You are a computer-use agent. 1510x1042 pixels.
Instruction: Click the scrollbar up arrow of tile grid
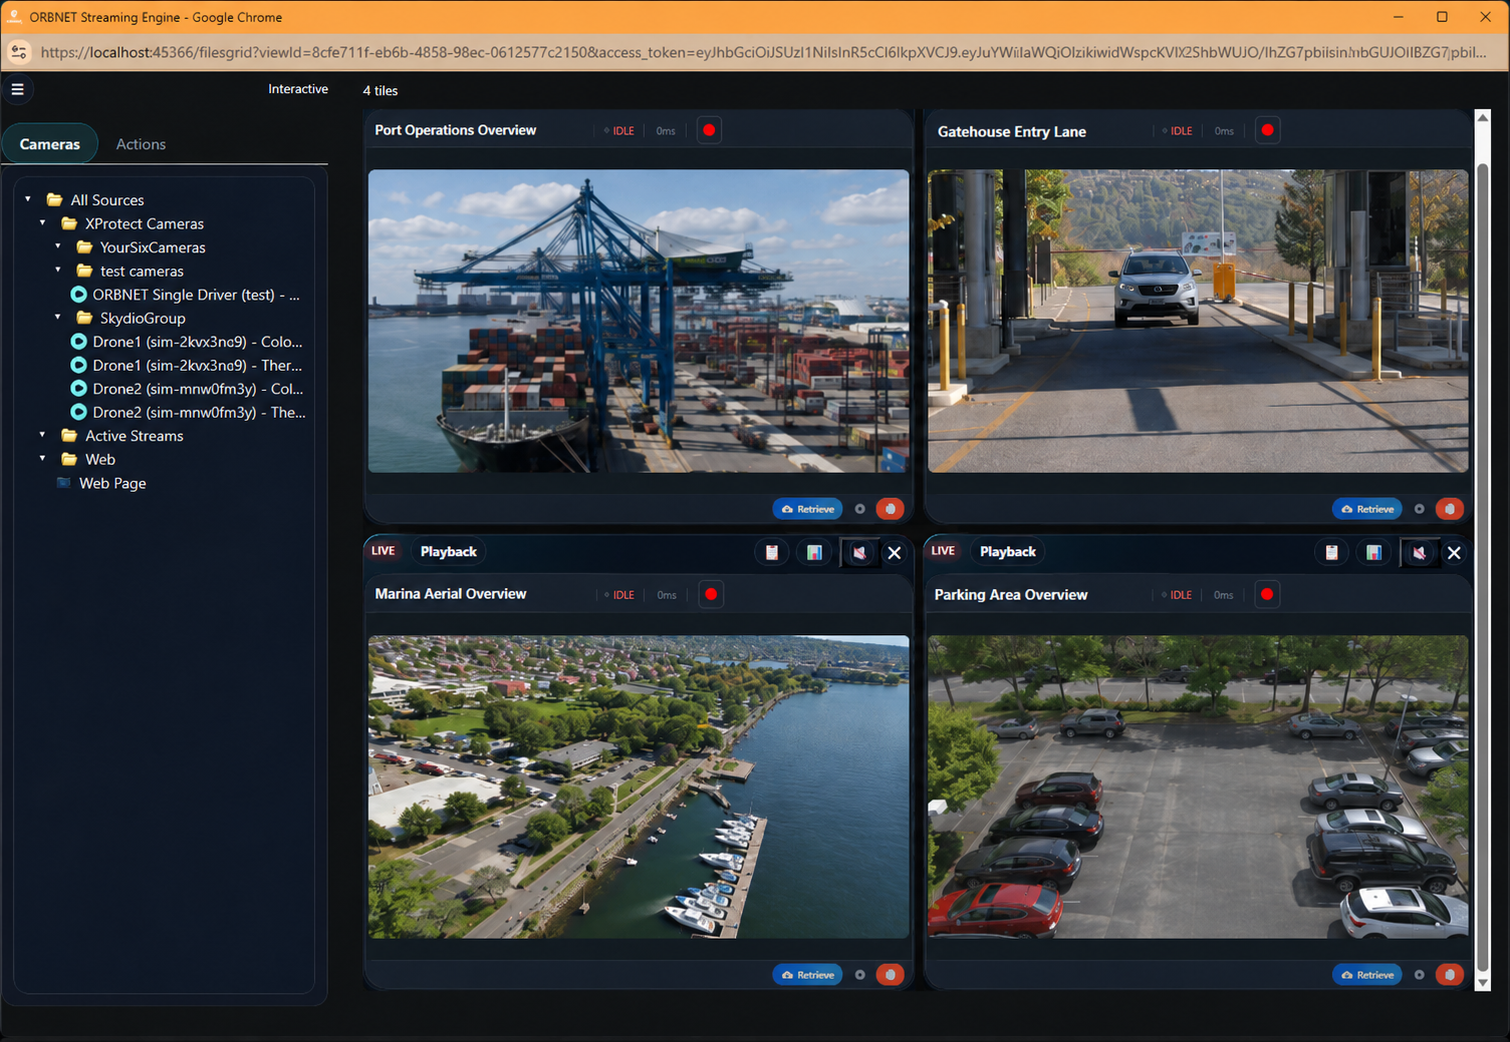coord(1483,117)
